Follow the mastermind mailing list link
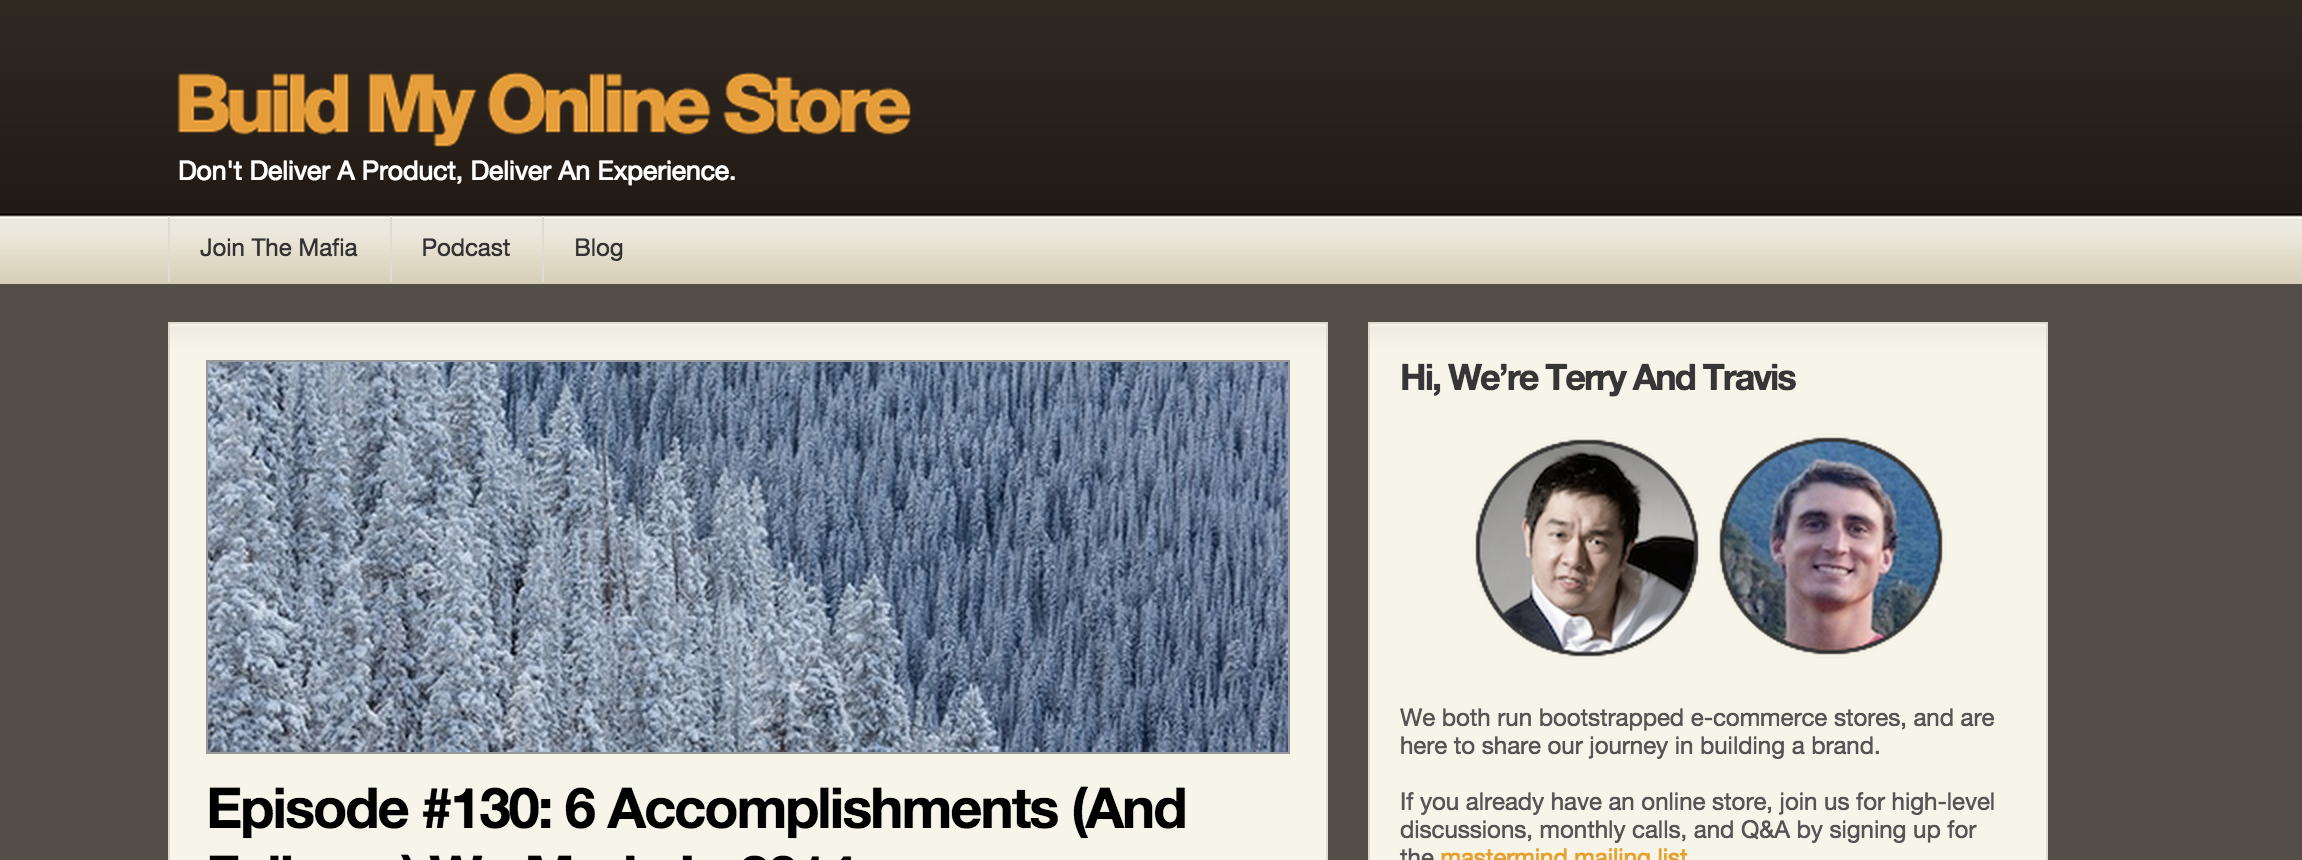This screenshot has height=860, width=2302. coord(1563,854)
